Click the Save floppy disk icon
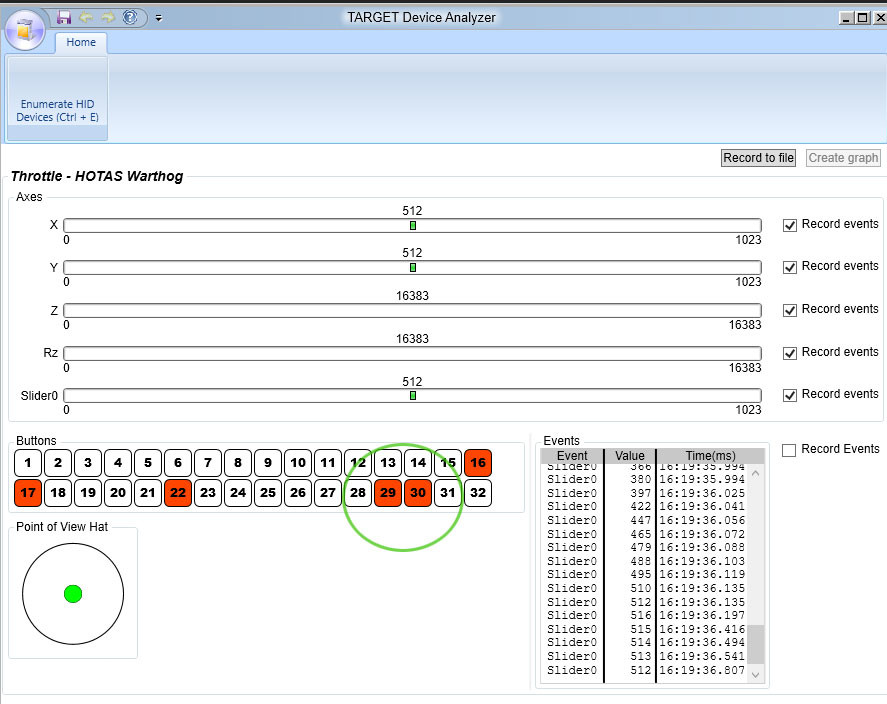Viewport: 887px width, 704px height. pyautogui.click(x=64, y=18)
